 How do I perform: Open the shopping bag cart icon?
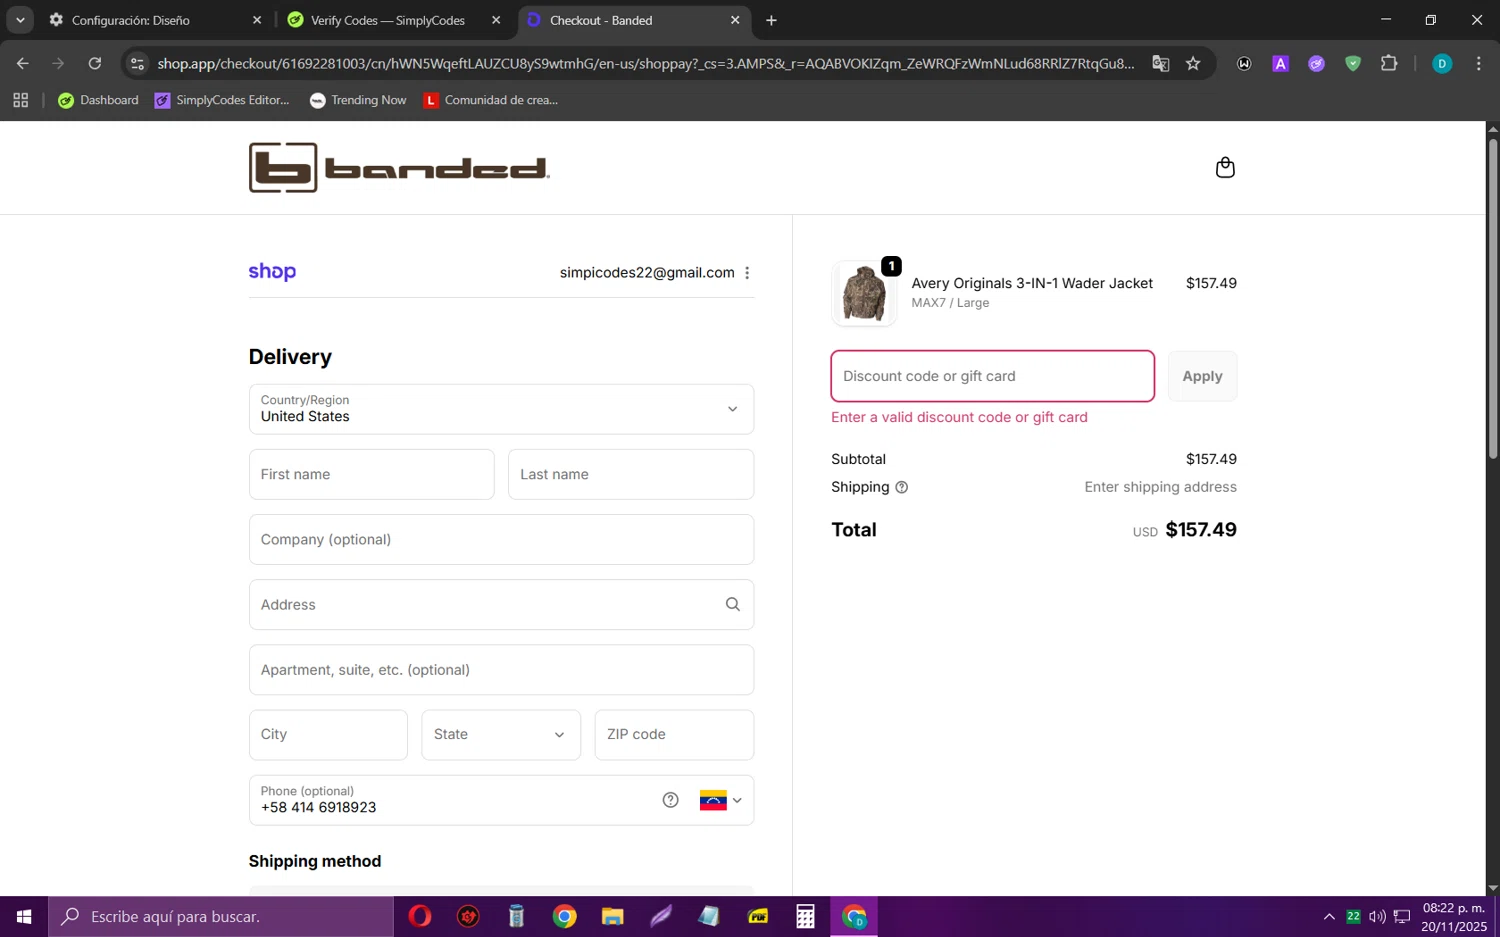pyautogui.click(x=1225, y=167)
